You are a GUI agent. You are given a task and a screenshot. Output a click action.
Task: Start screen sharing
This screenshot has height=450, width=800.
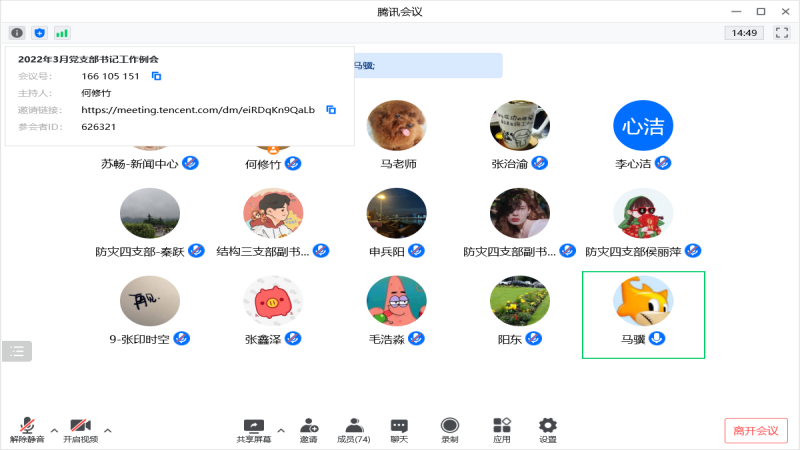254,430
